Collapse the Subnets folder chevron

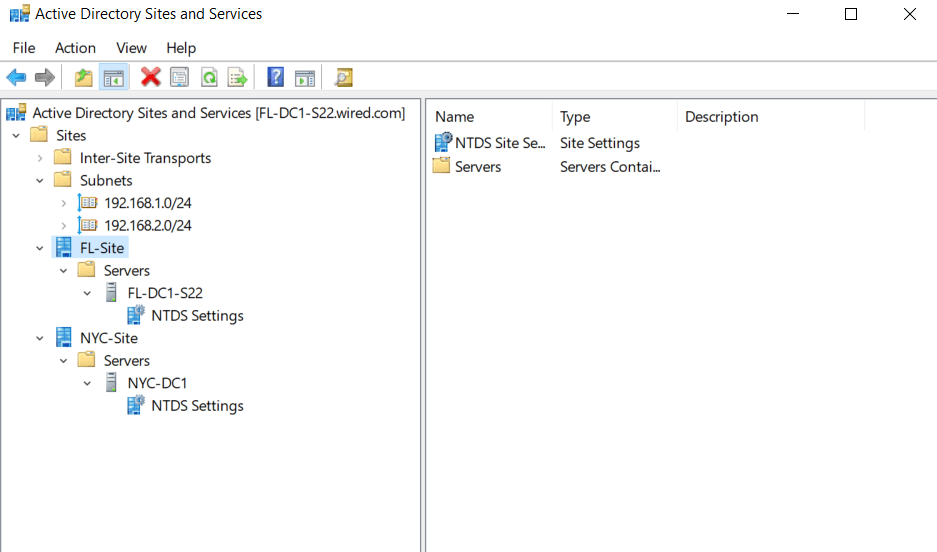pos(39,180)
